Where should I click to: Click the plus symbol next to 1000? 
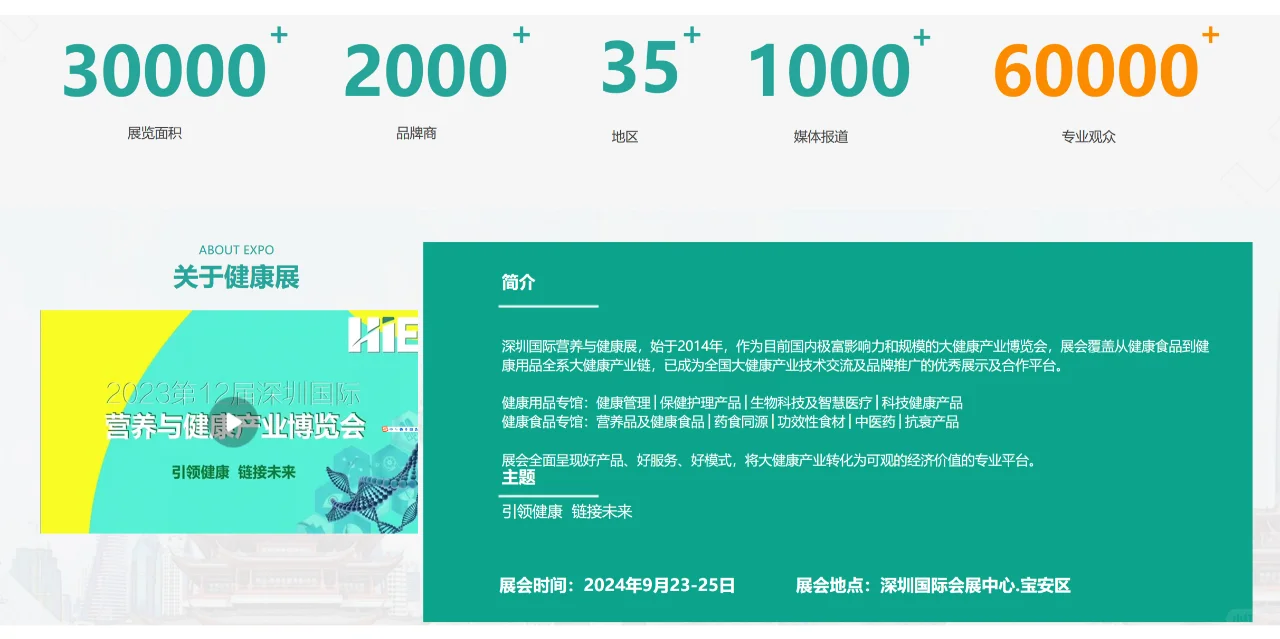coord(918,36)
